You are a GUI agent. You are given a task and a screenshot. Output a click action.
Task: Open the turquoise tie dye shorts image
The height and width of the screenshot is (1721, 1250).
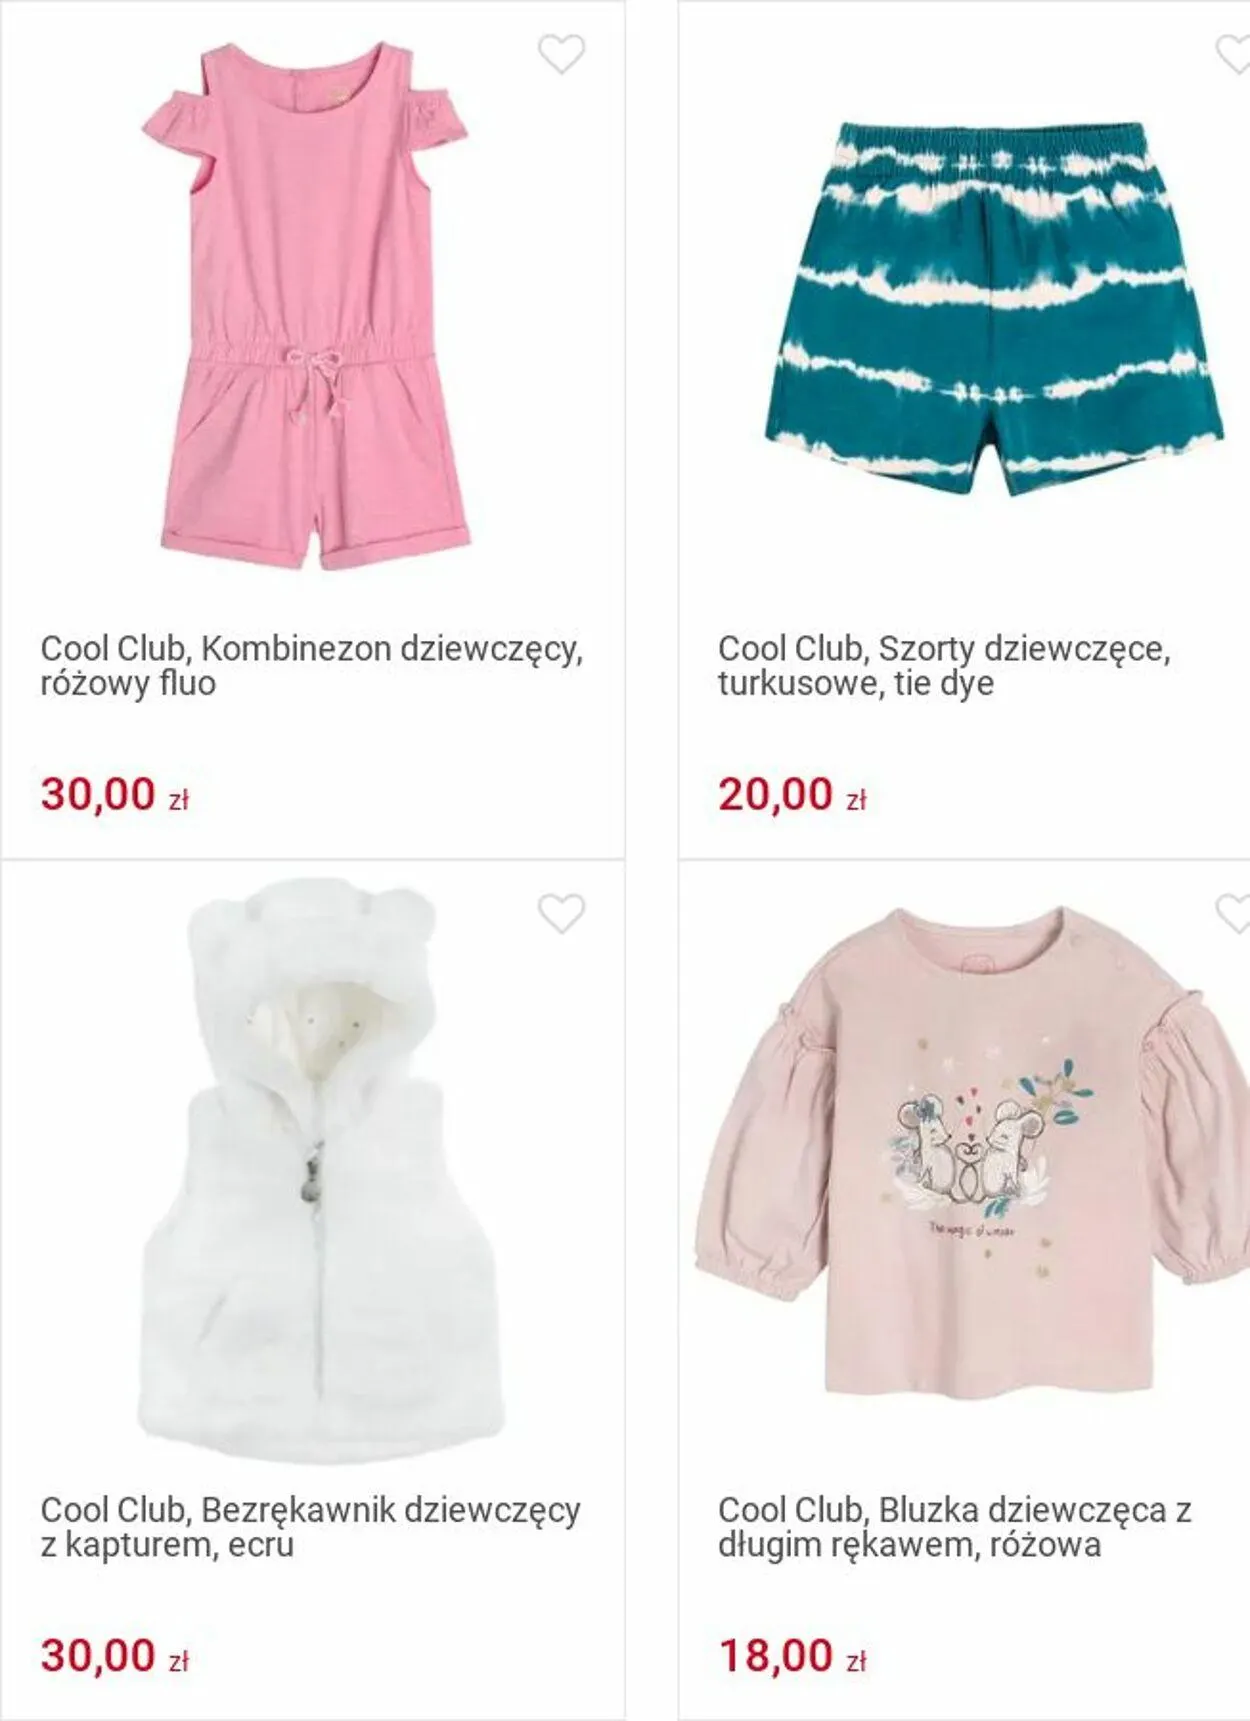click(x=993, y=308)
